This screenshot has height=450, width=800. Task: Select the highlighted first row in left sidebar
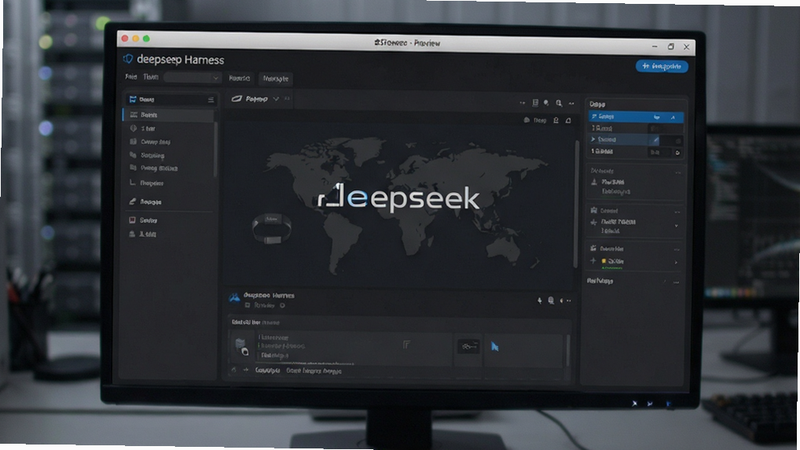coord(169,115)
